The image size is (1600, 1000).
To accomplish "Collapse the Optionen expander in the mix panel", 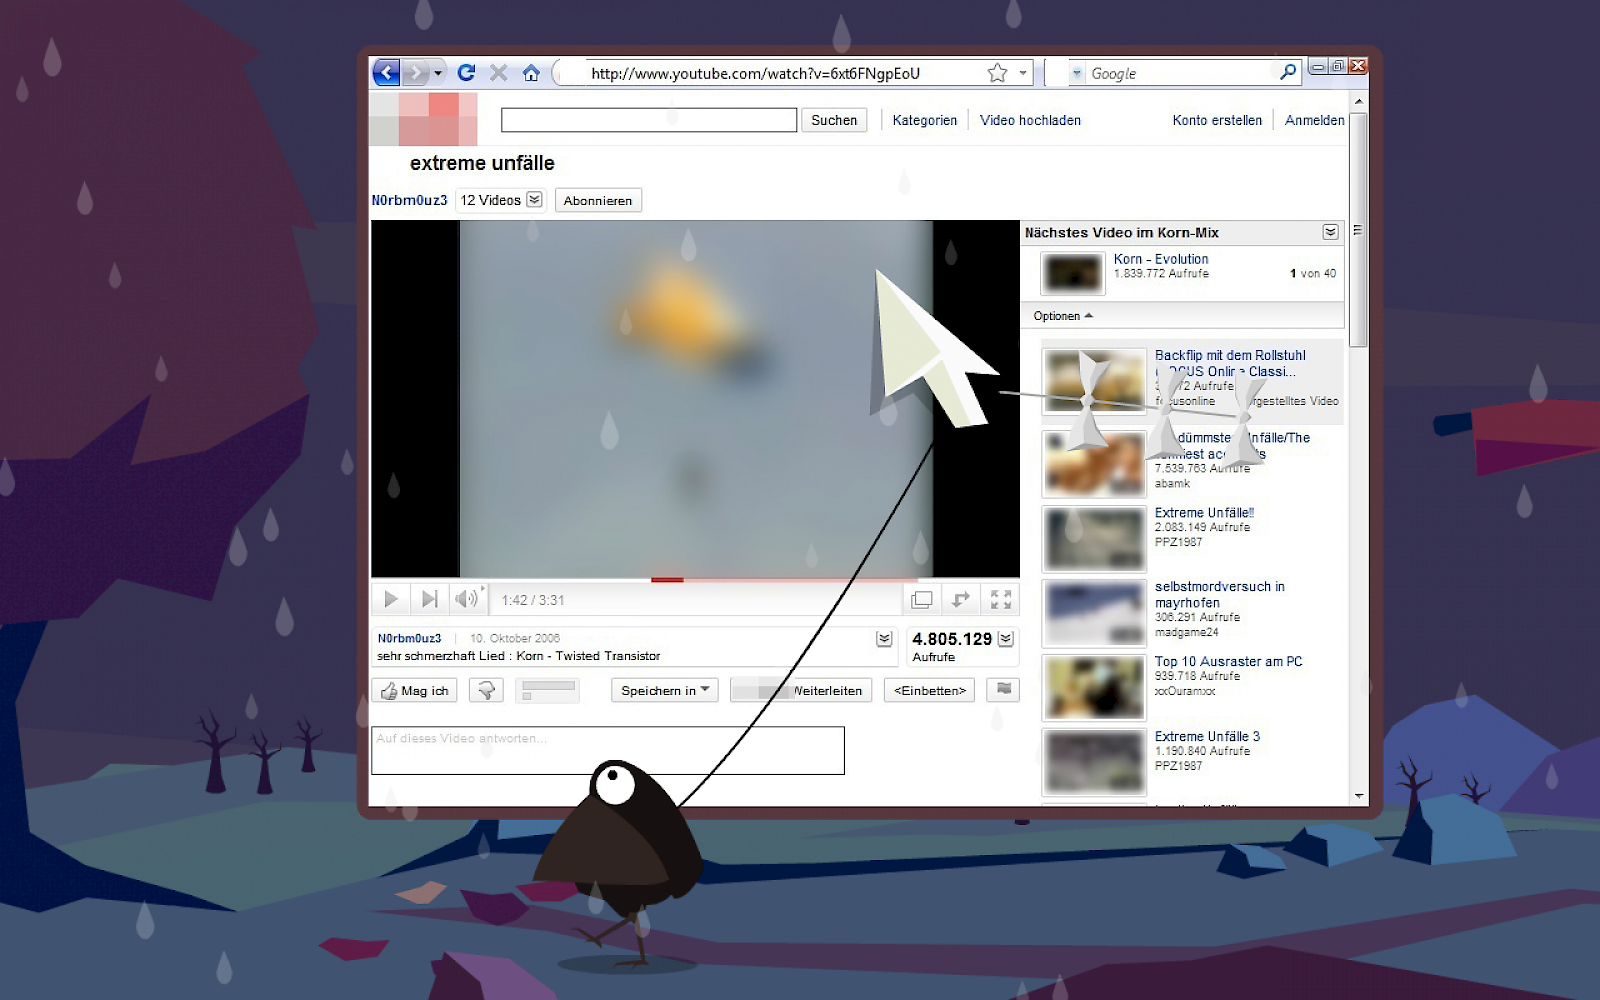I will (x=1063, y=316).
